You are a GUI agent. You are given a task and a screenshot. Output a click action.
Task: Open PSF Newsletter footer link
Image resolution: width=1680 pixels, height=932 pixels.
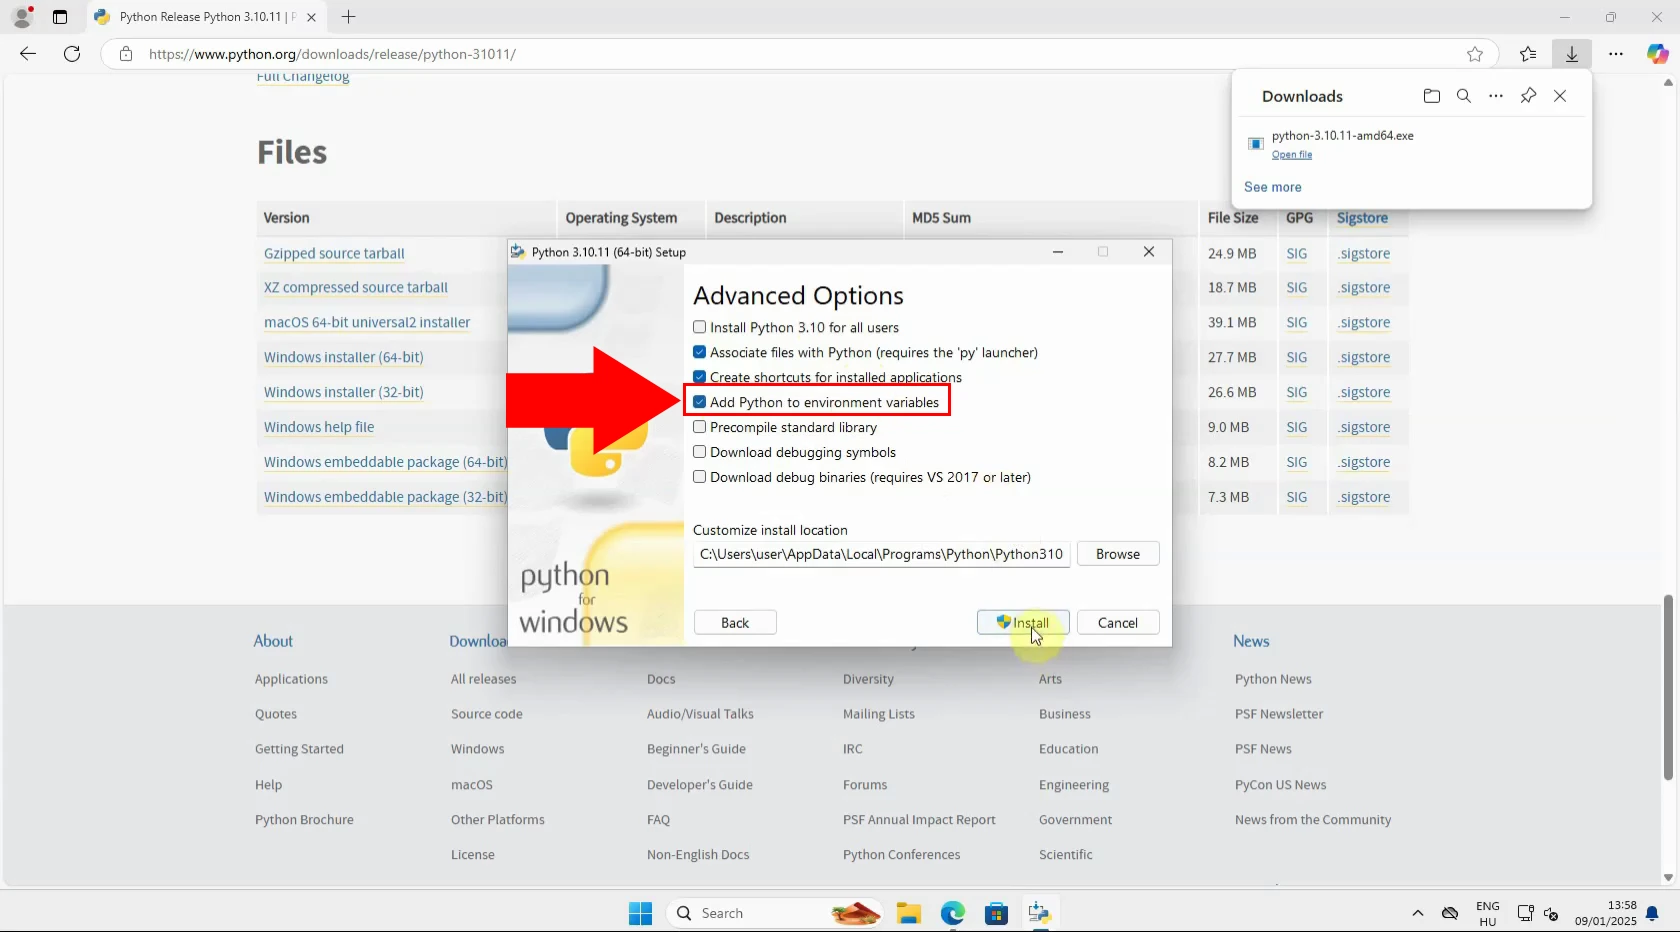point(1279,714)
